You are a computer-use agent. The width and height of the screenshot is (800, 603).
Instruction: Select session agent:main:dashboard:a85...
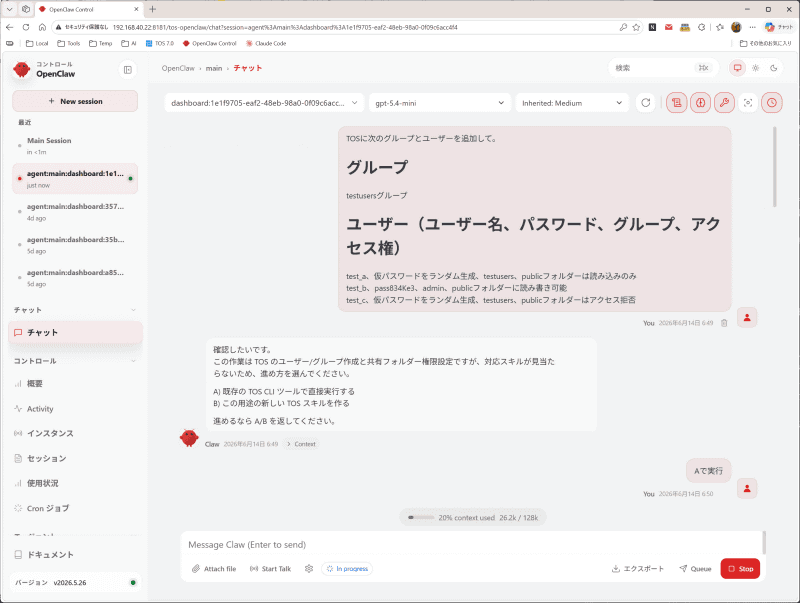75,278
